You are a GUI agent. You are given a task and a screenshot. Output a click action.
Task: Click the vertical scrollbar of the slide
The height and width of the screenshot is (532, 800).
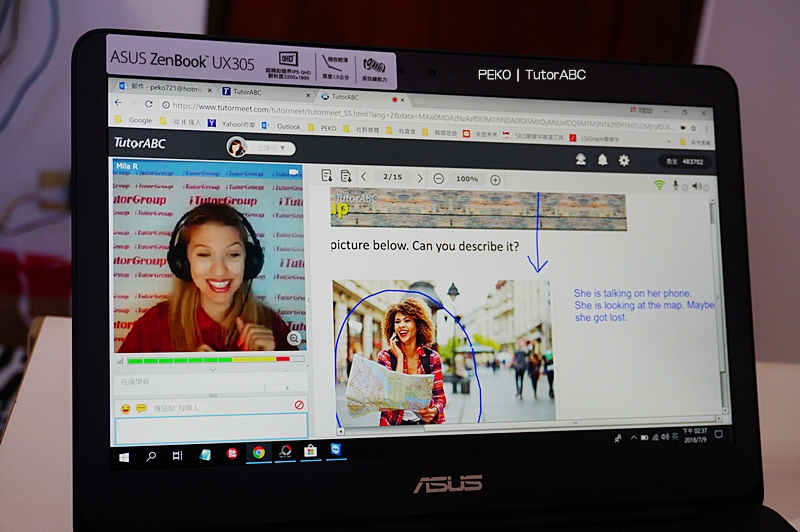point(718,306)
